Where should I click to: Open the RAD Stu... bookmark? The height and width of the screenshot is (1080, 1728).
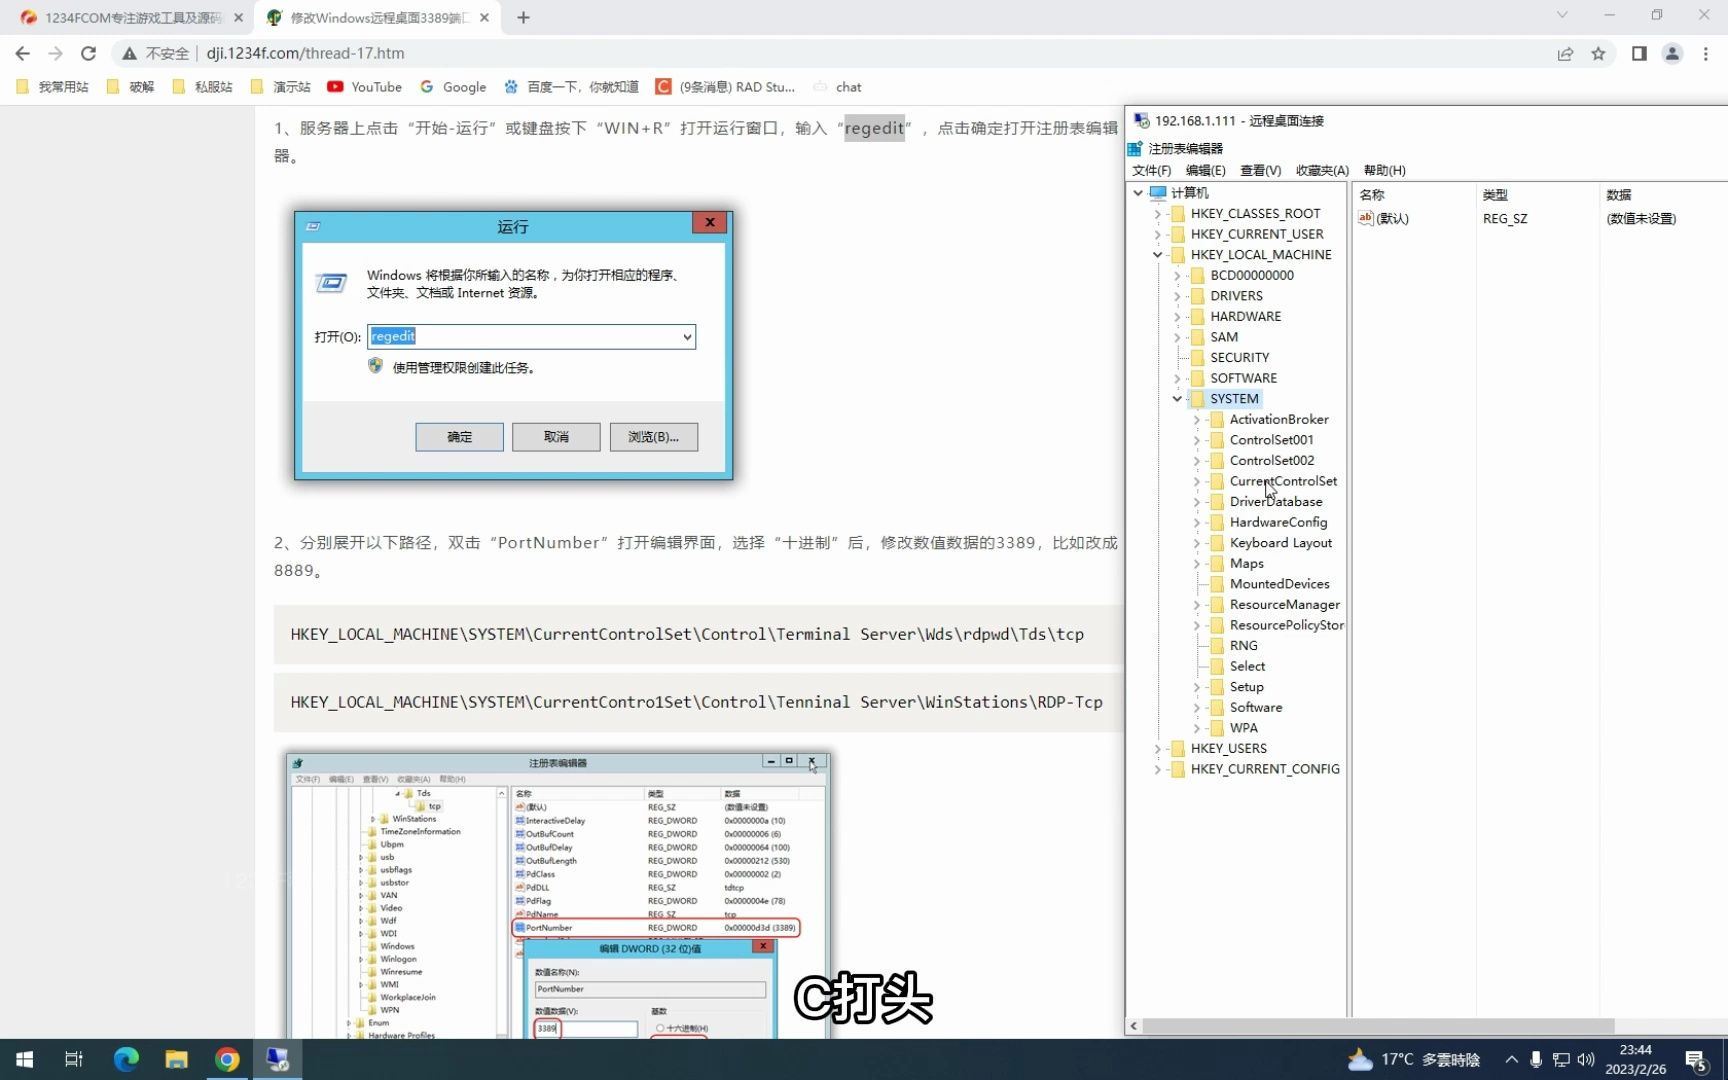(x=725, y=87)
